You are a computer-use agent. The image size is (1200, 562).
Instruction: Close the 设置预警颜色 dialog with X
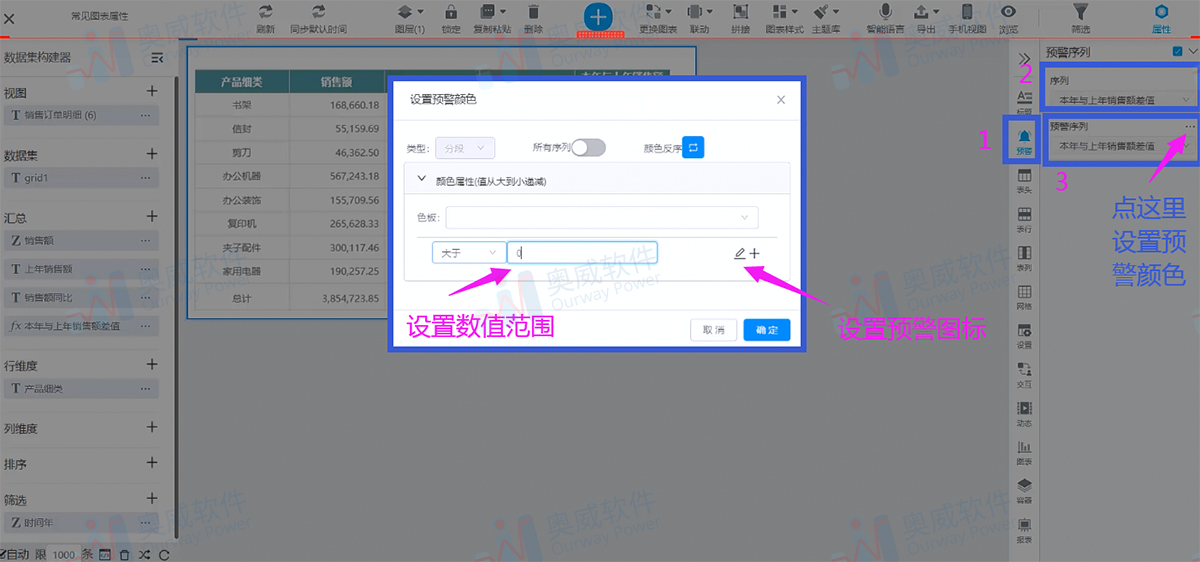[781, 100]
